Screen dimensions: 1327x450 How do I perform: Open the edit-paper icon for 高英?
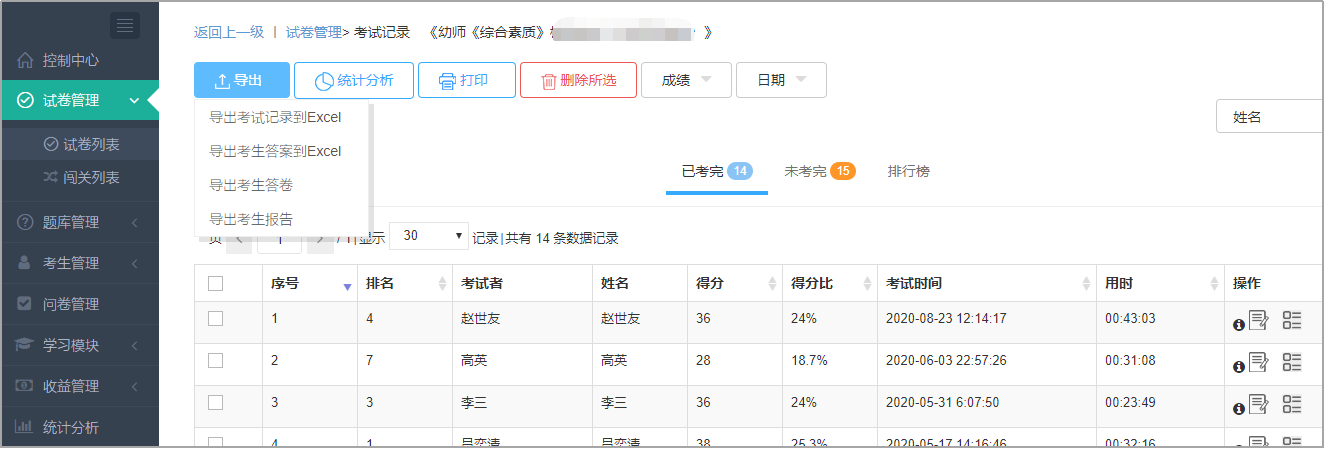[x=1258, y=362]
